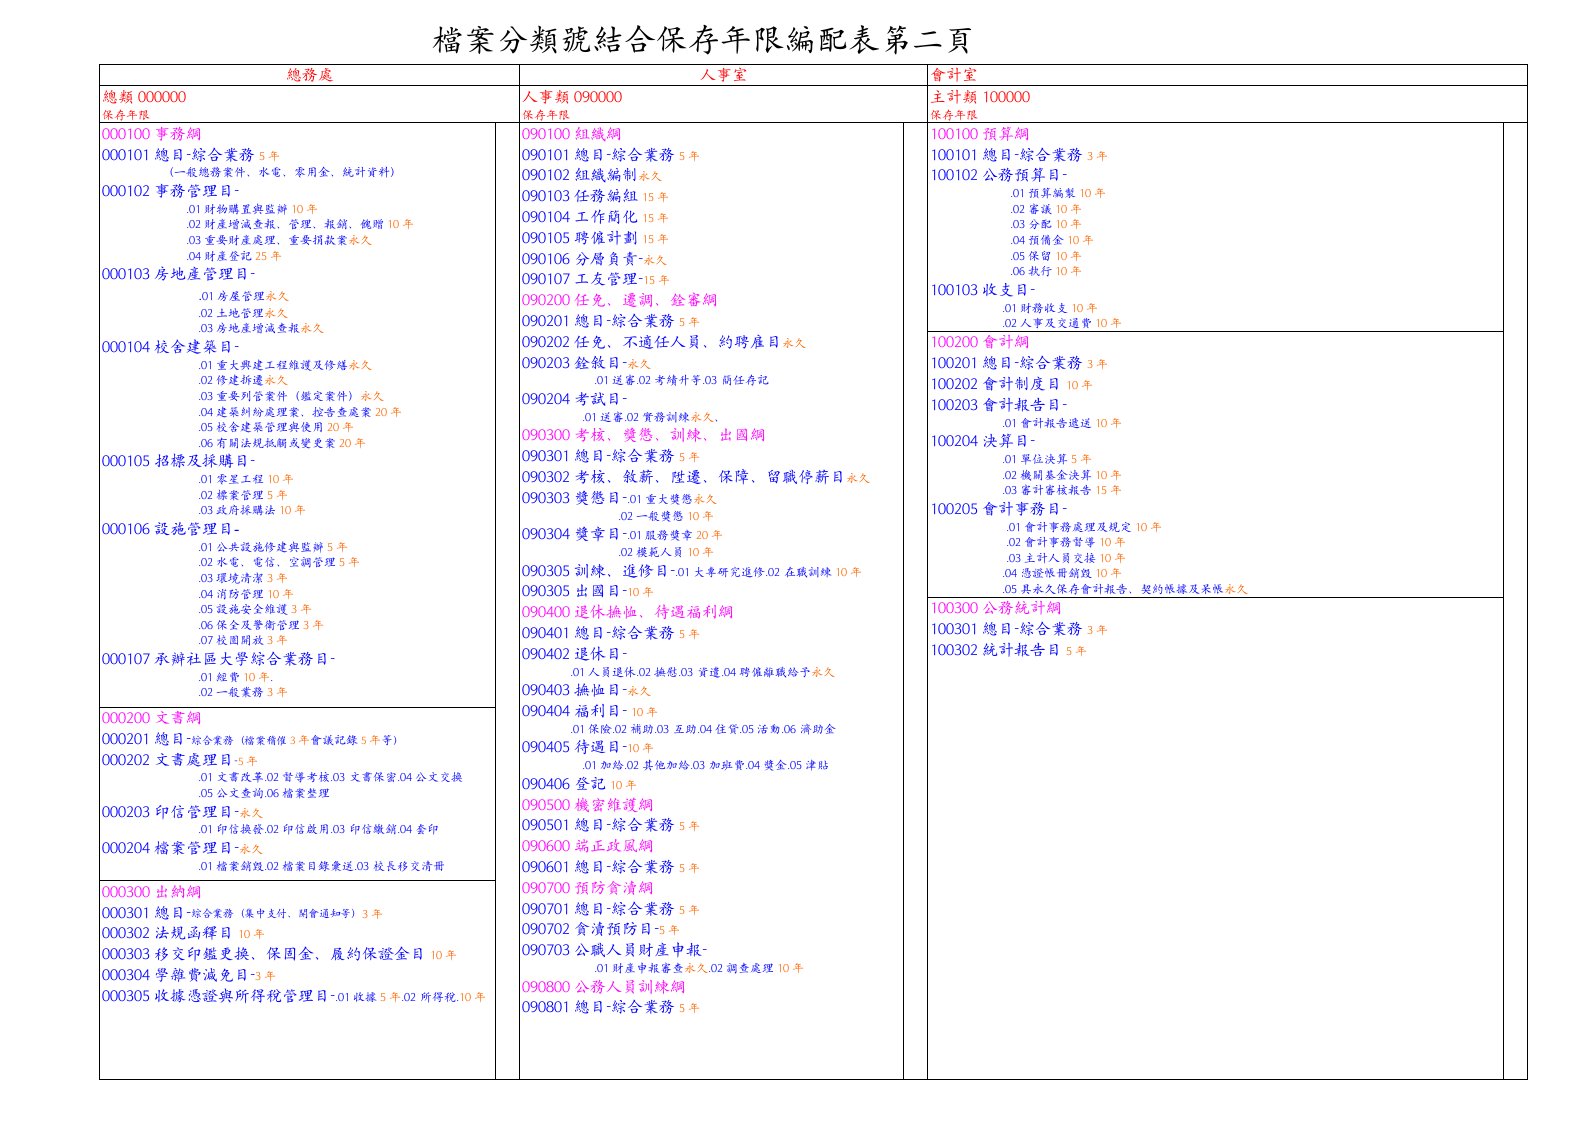Click the '090303 獎懲目' line
The image size is (1587, 1122).
click(619, 498)
